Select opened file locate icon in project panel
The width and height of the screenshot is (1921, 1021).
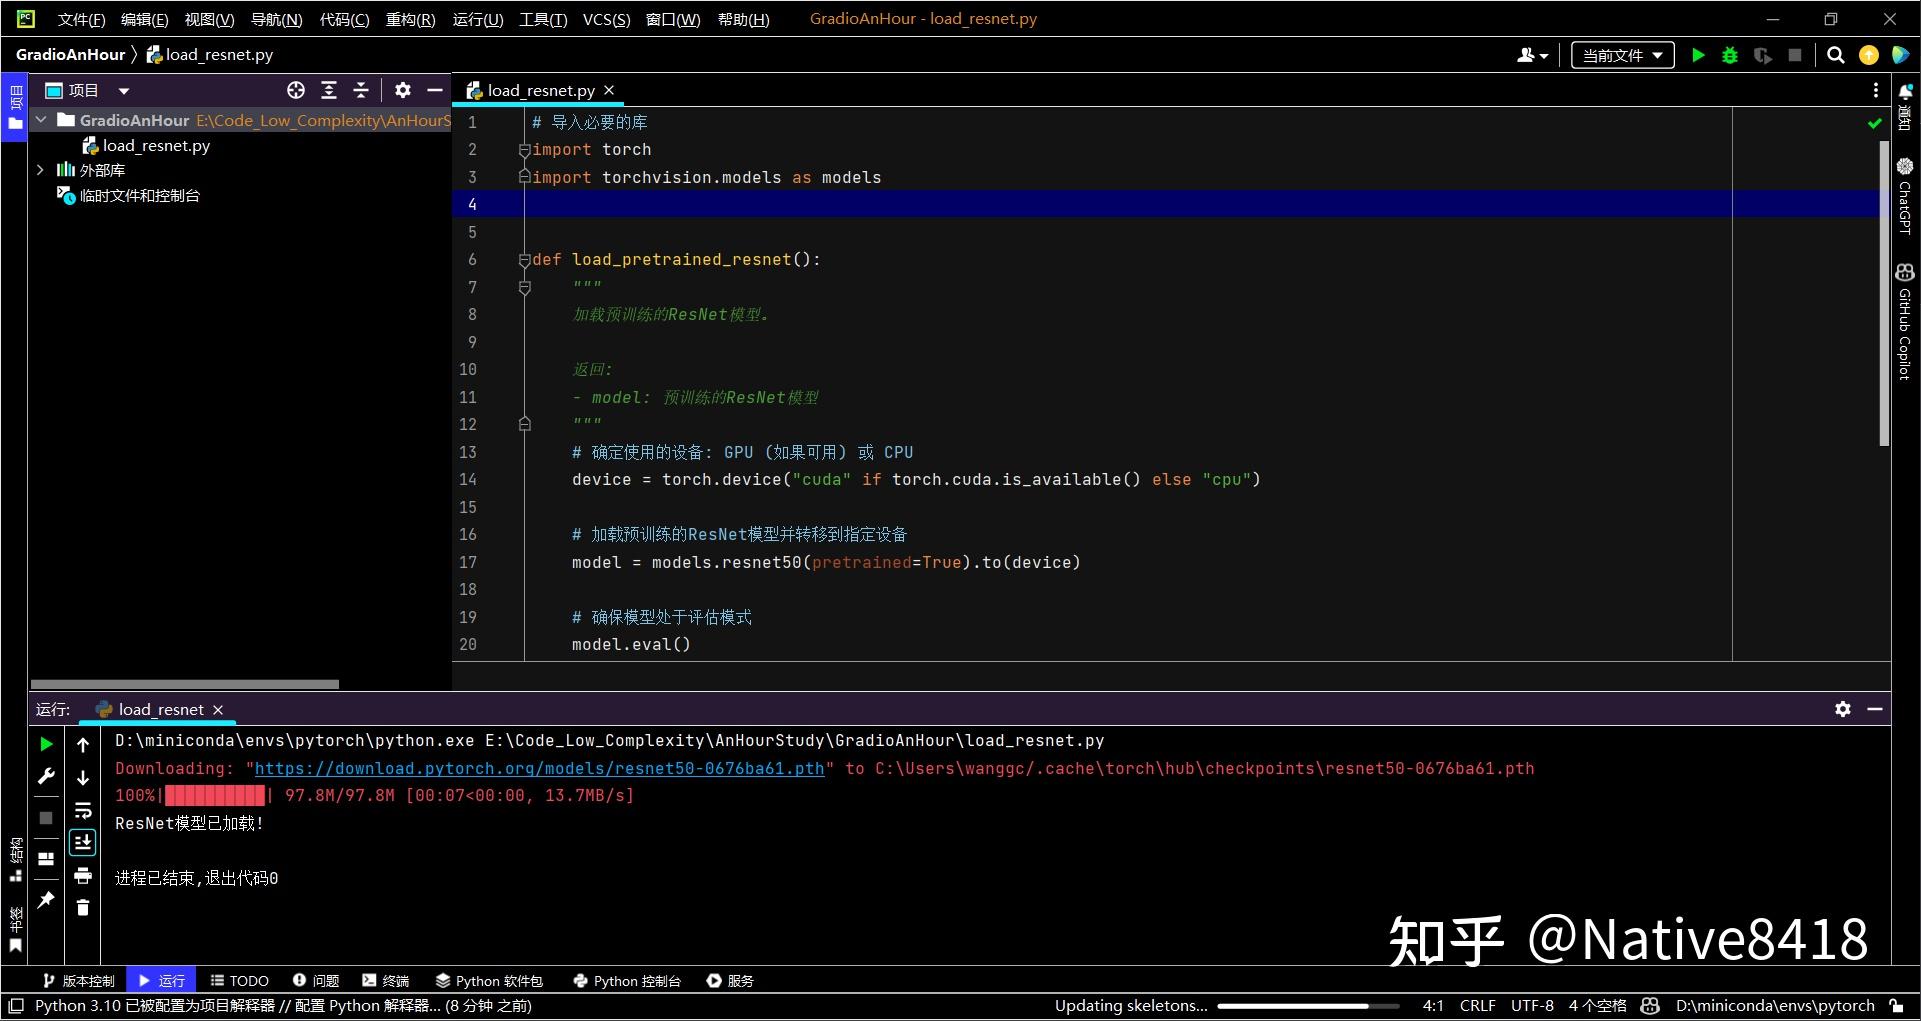coord(296,90)
